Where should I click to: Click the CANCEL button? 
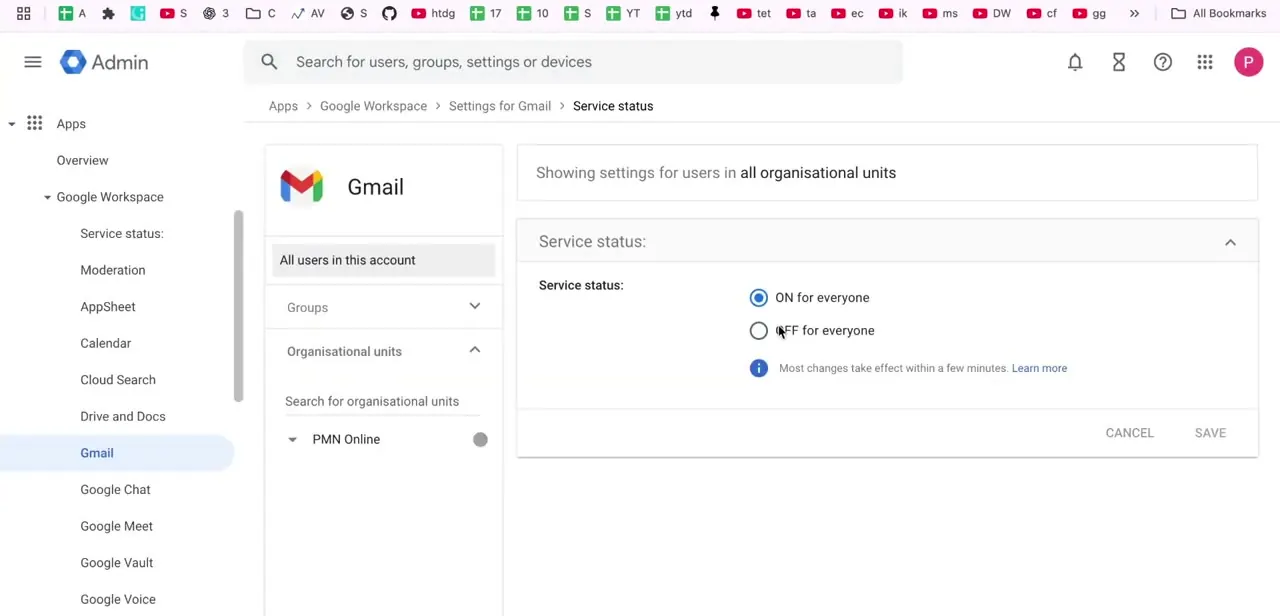pyautogui.click(x=1129, y=433)
